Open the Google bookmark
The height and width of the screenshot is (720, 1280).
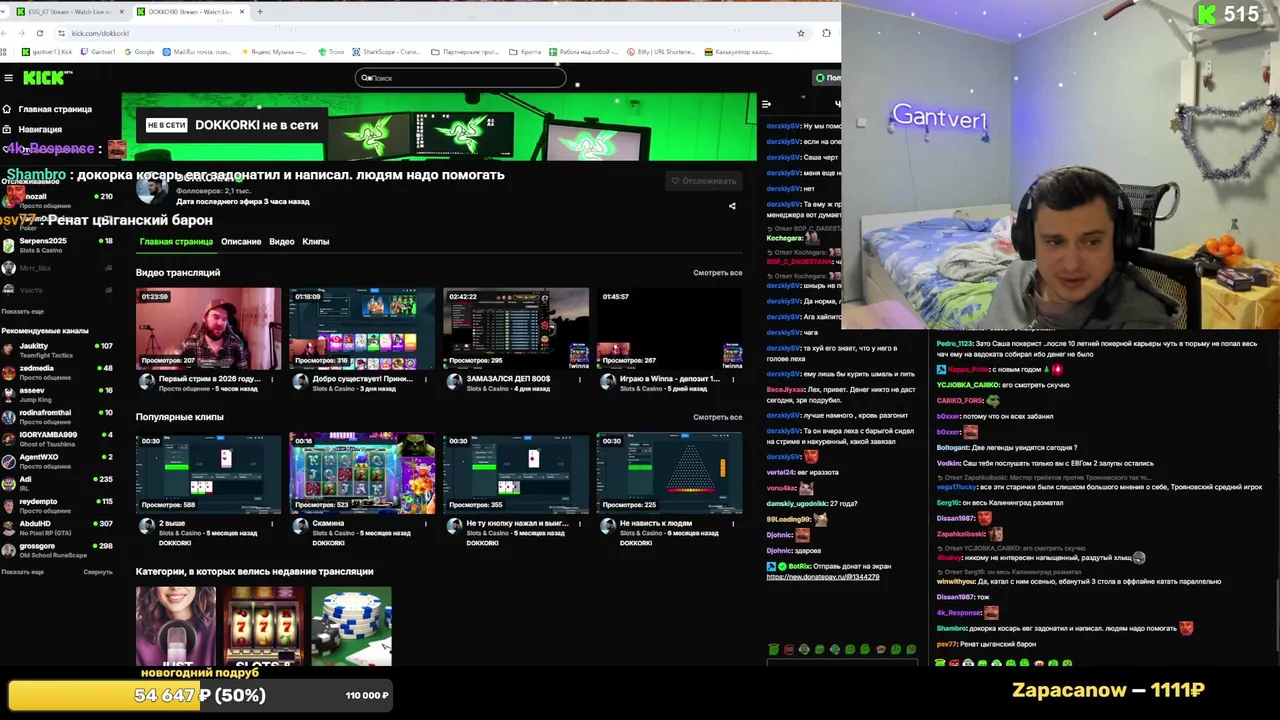pos(139,52)
